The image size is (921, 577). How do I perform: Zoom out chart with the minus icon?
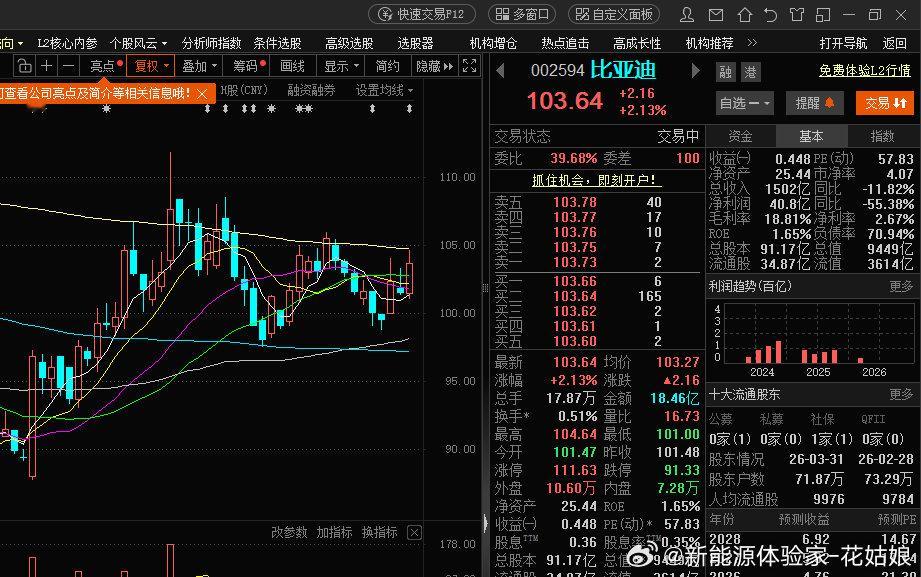pos(68,66)
